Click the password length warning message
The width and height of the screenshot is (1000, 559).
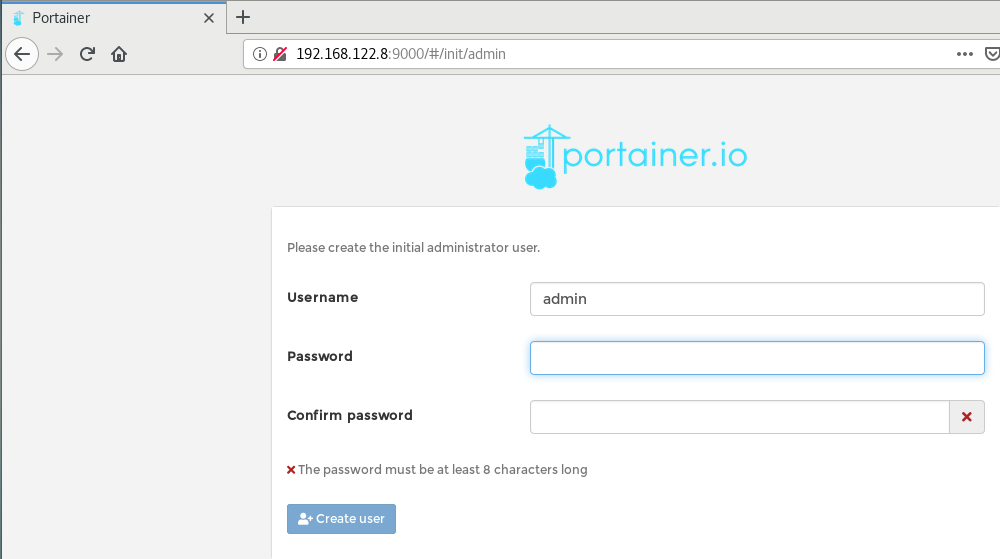(x=437, y=470)
